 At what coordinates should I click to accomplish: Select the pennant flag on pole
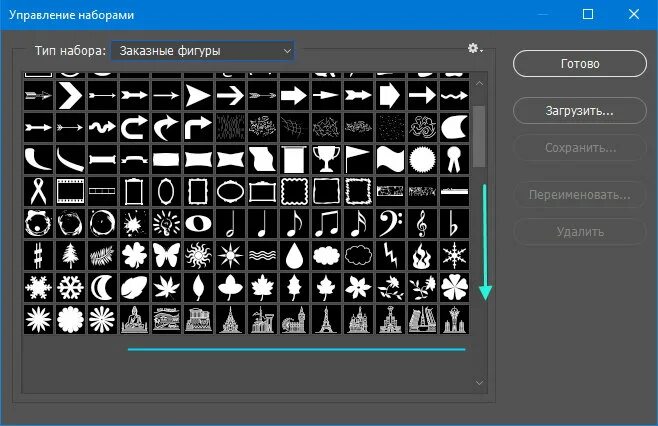pos(358,159)
